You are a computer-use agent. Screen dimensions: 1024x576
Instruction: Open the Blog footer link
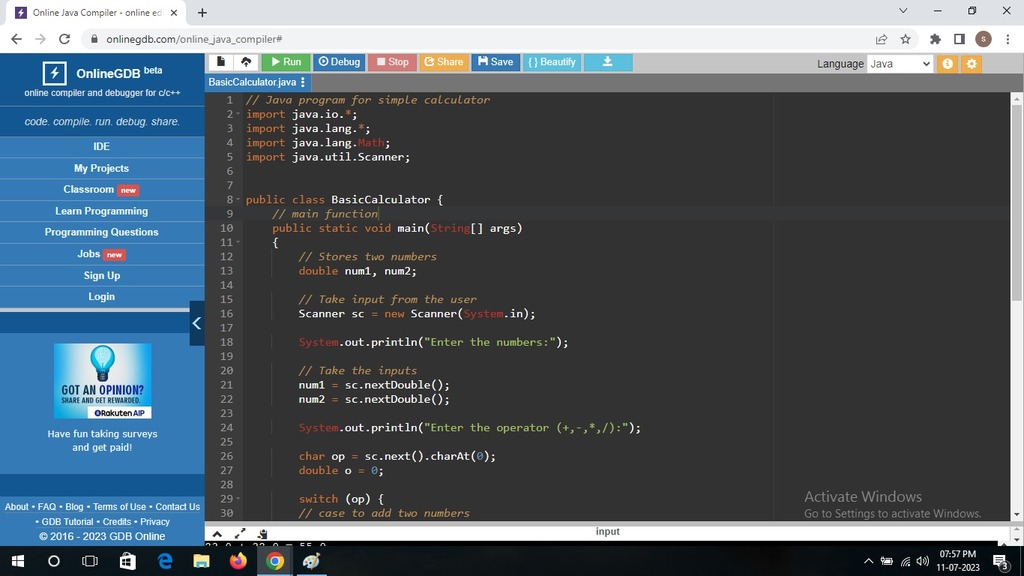pyautogui.click(x=74, y=507)
